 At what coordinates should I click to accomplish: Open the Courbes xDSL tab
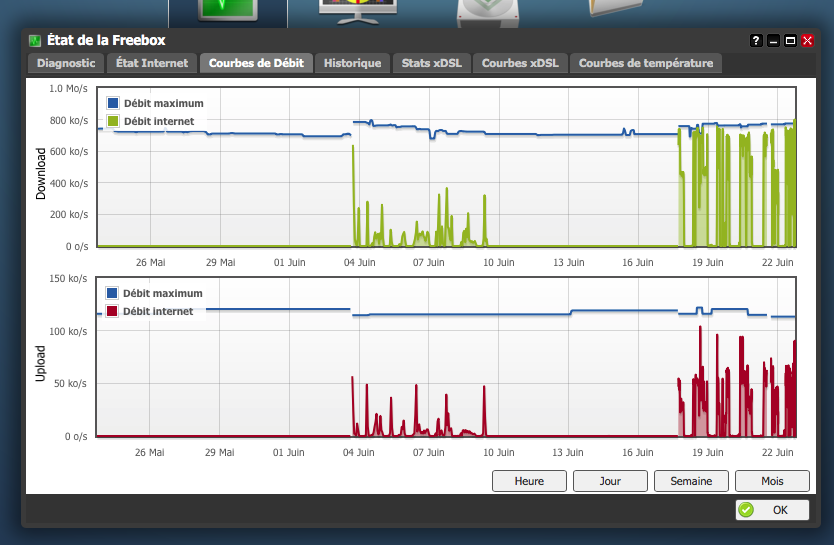coord(520,63)
